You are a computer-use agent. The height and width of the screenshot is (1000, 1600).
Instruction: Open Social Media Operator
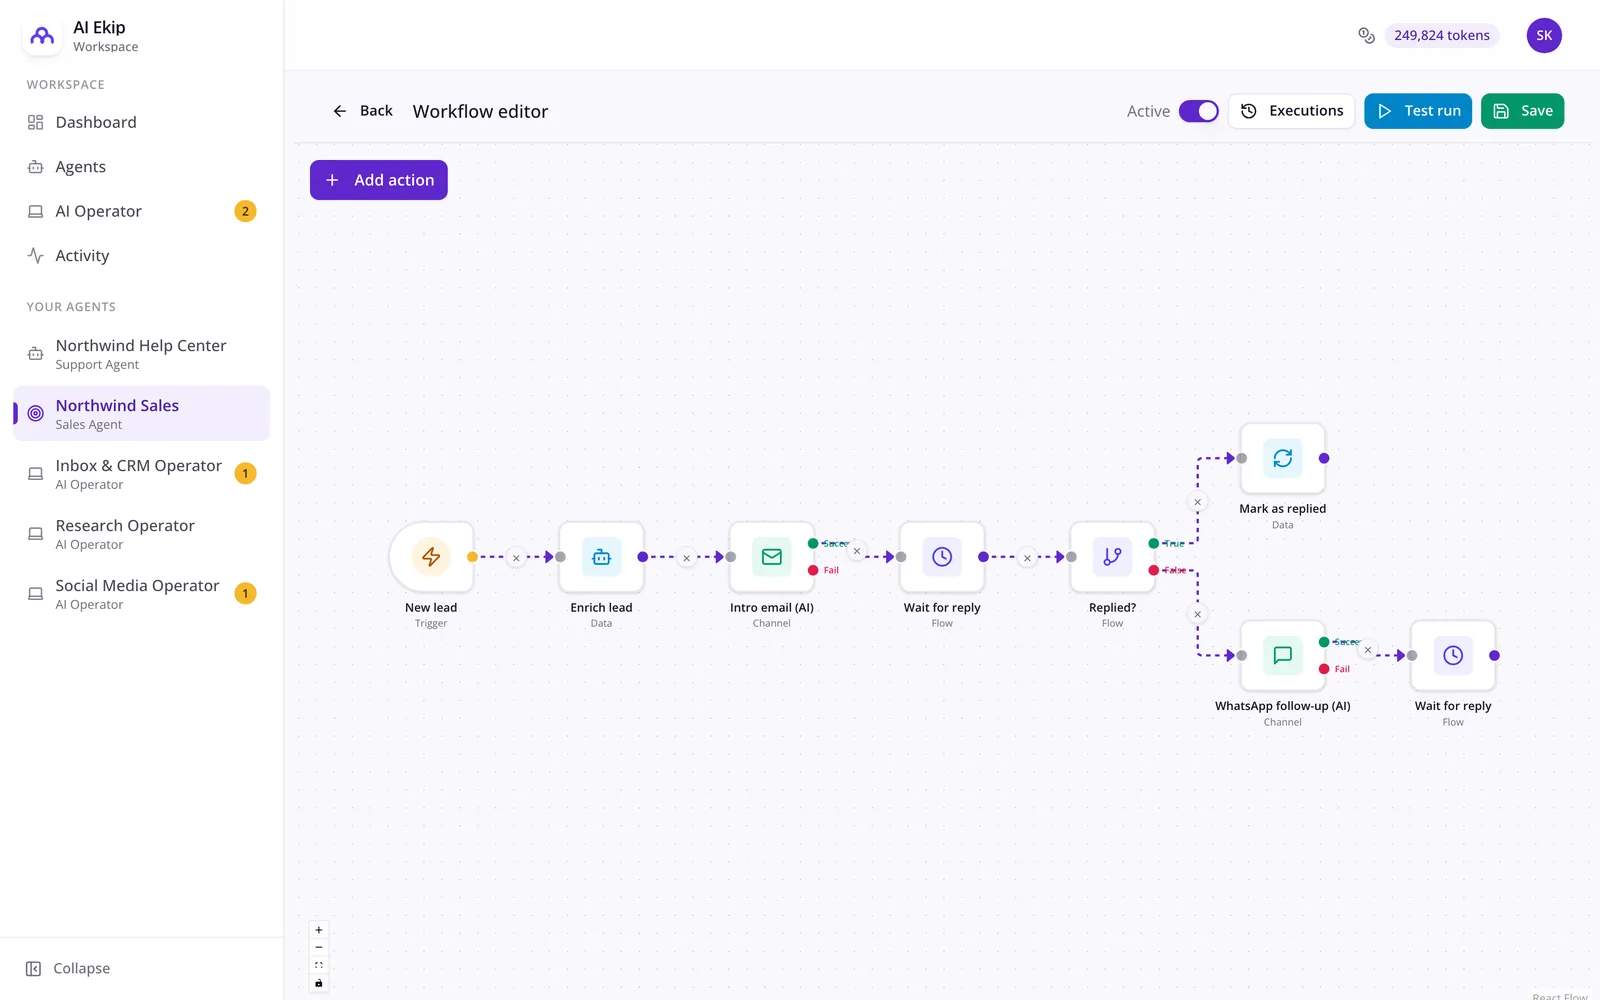tap(141, 594)
